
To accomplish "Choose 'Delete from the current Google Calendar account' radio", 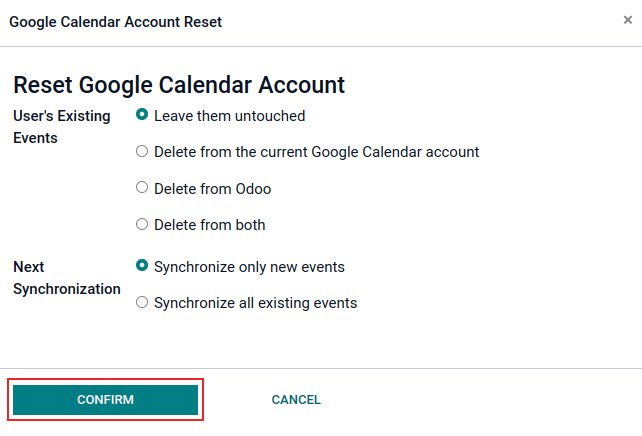I will [x=142, y=152].
